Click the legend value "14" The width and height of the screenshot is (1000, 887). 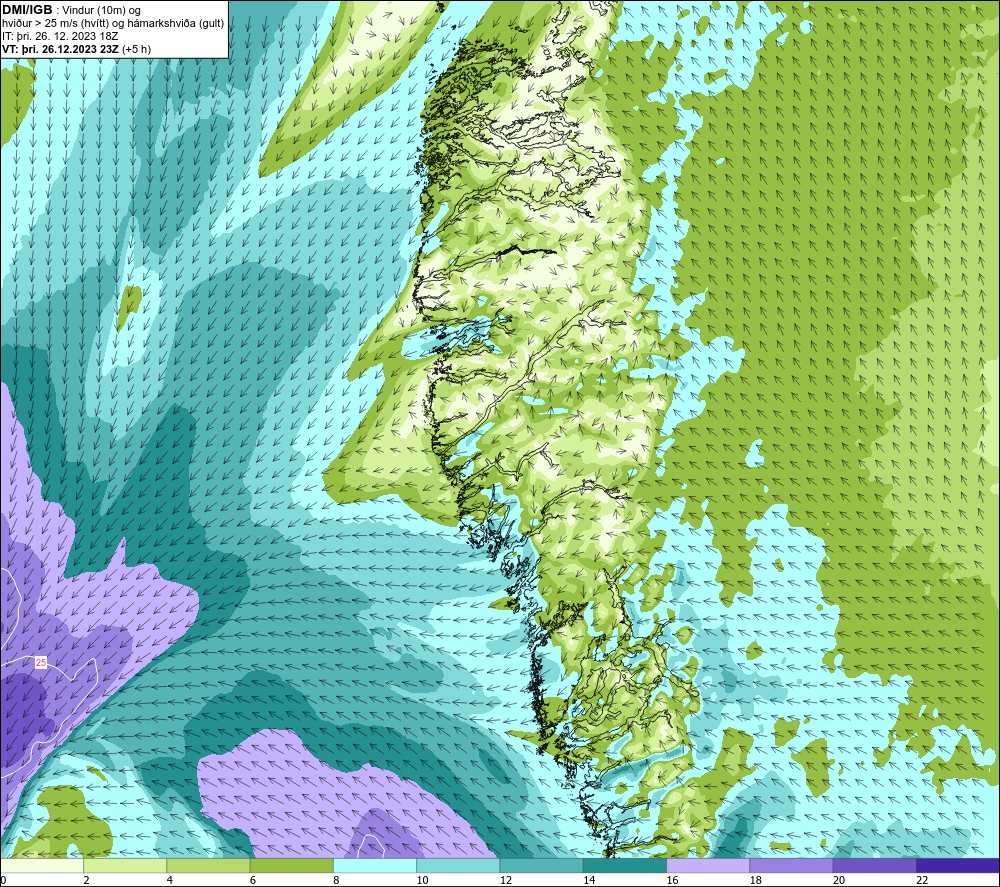589,880
